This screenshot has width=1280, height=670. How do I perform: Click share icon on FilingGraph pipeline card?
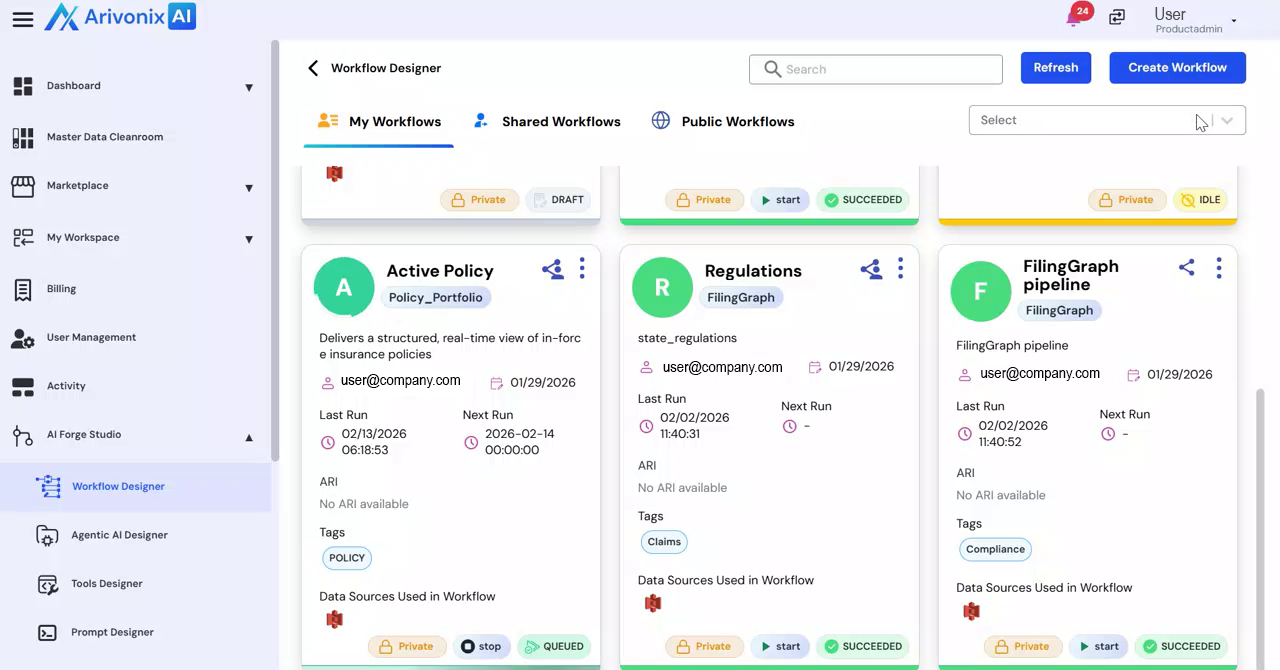tap(1186, 267)
